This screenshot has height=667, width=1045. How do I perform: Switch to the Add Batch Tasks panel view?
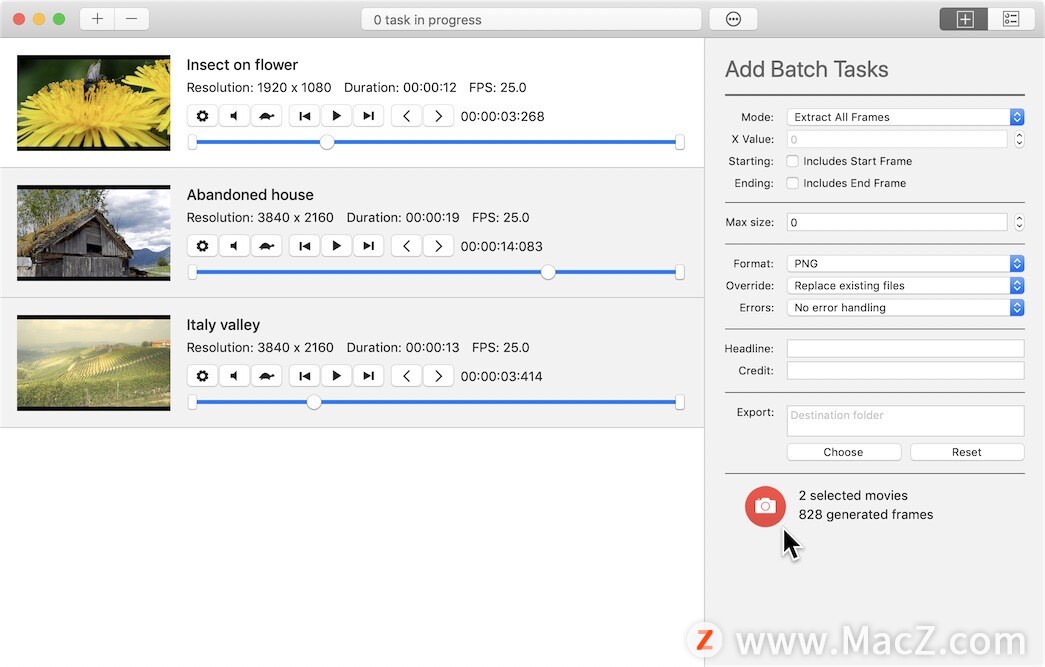pos(964,19)
